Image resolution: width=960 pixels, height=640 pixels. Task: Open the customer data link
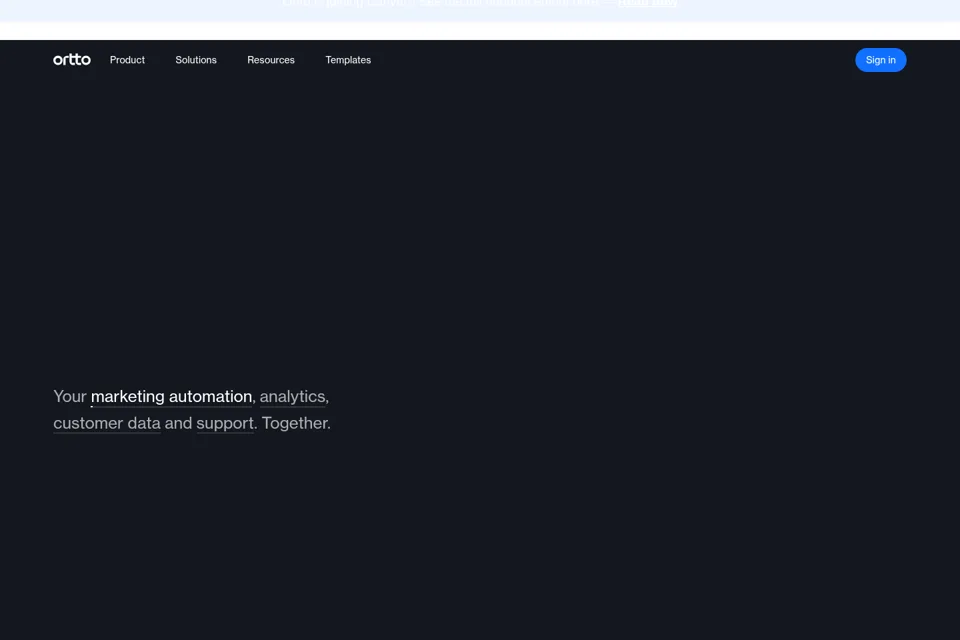coord(107,423)
